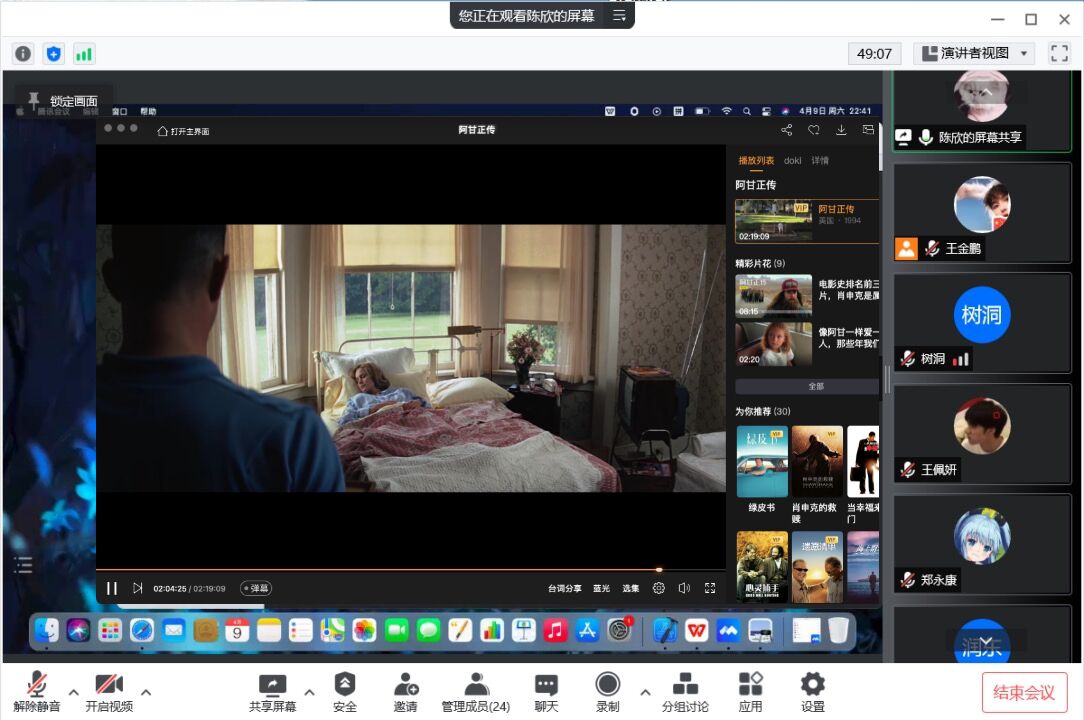Screen dimensions: 1084x720
Task: Collapse participant video strip up arrow
Action: [x=986, y=93]
